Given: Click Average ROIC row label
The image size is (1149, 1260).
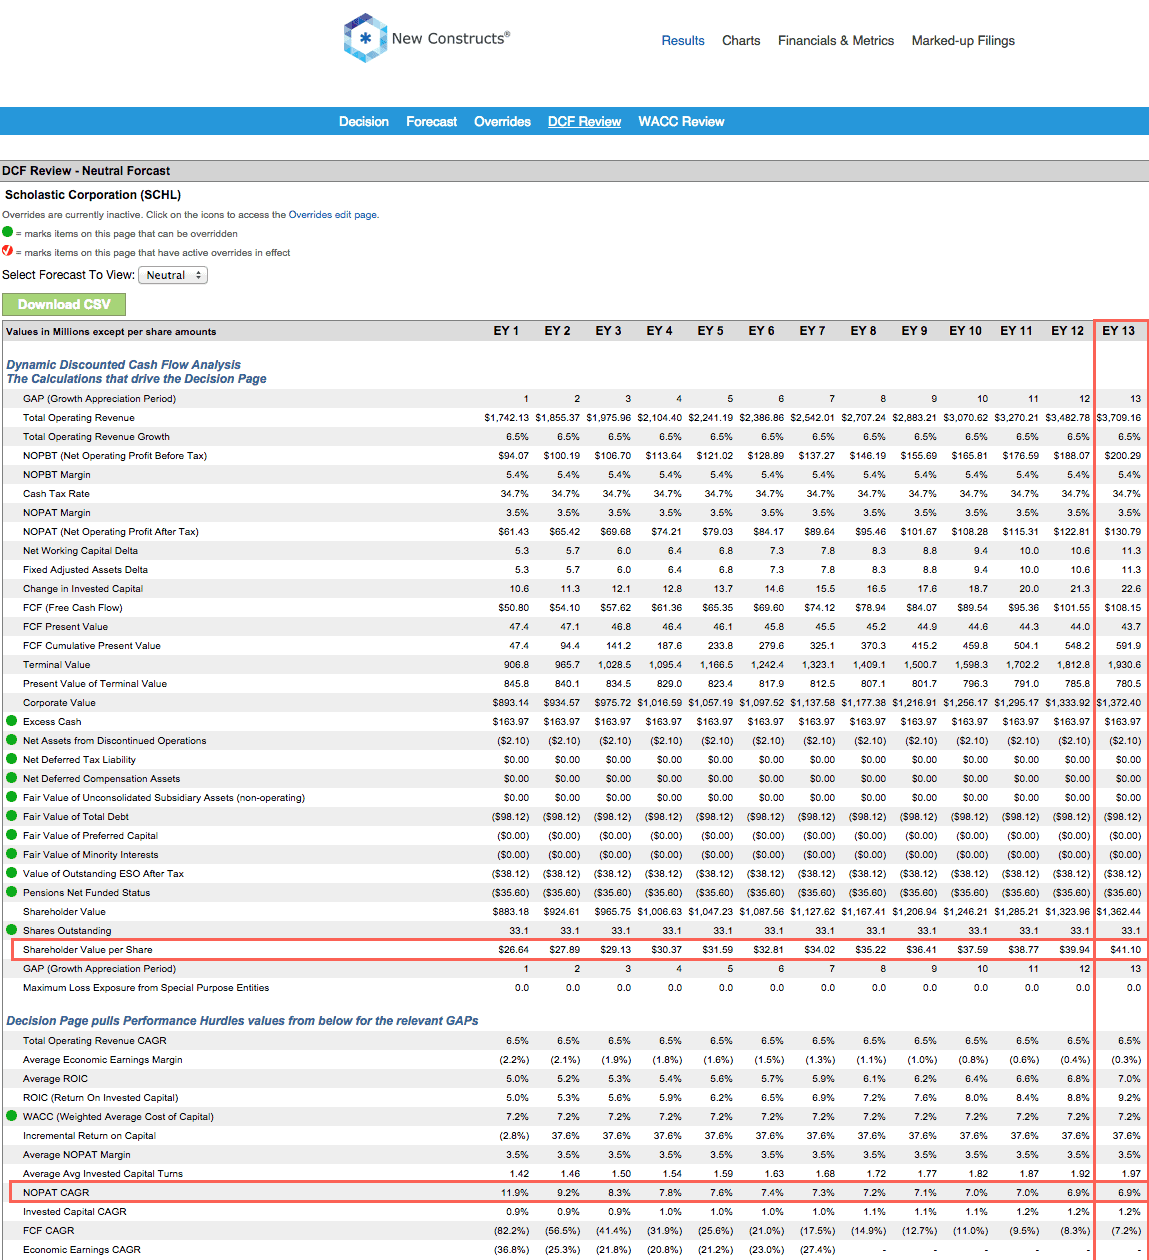Looking at the screenshot, I should point(55,1078).
